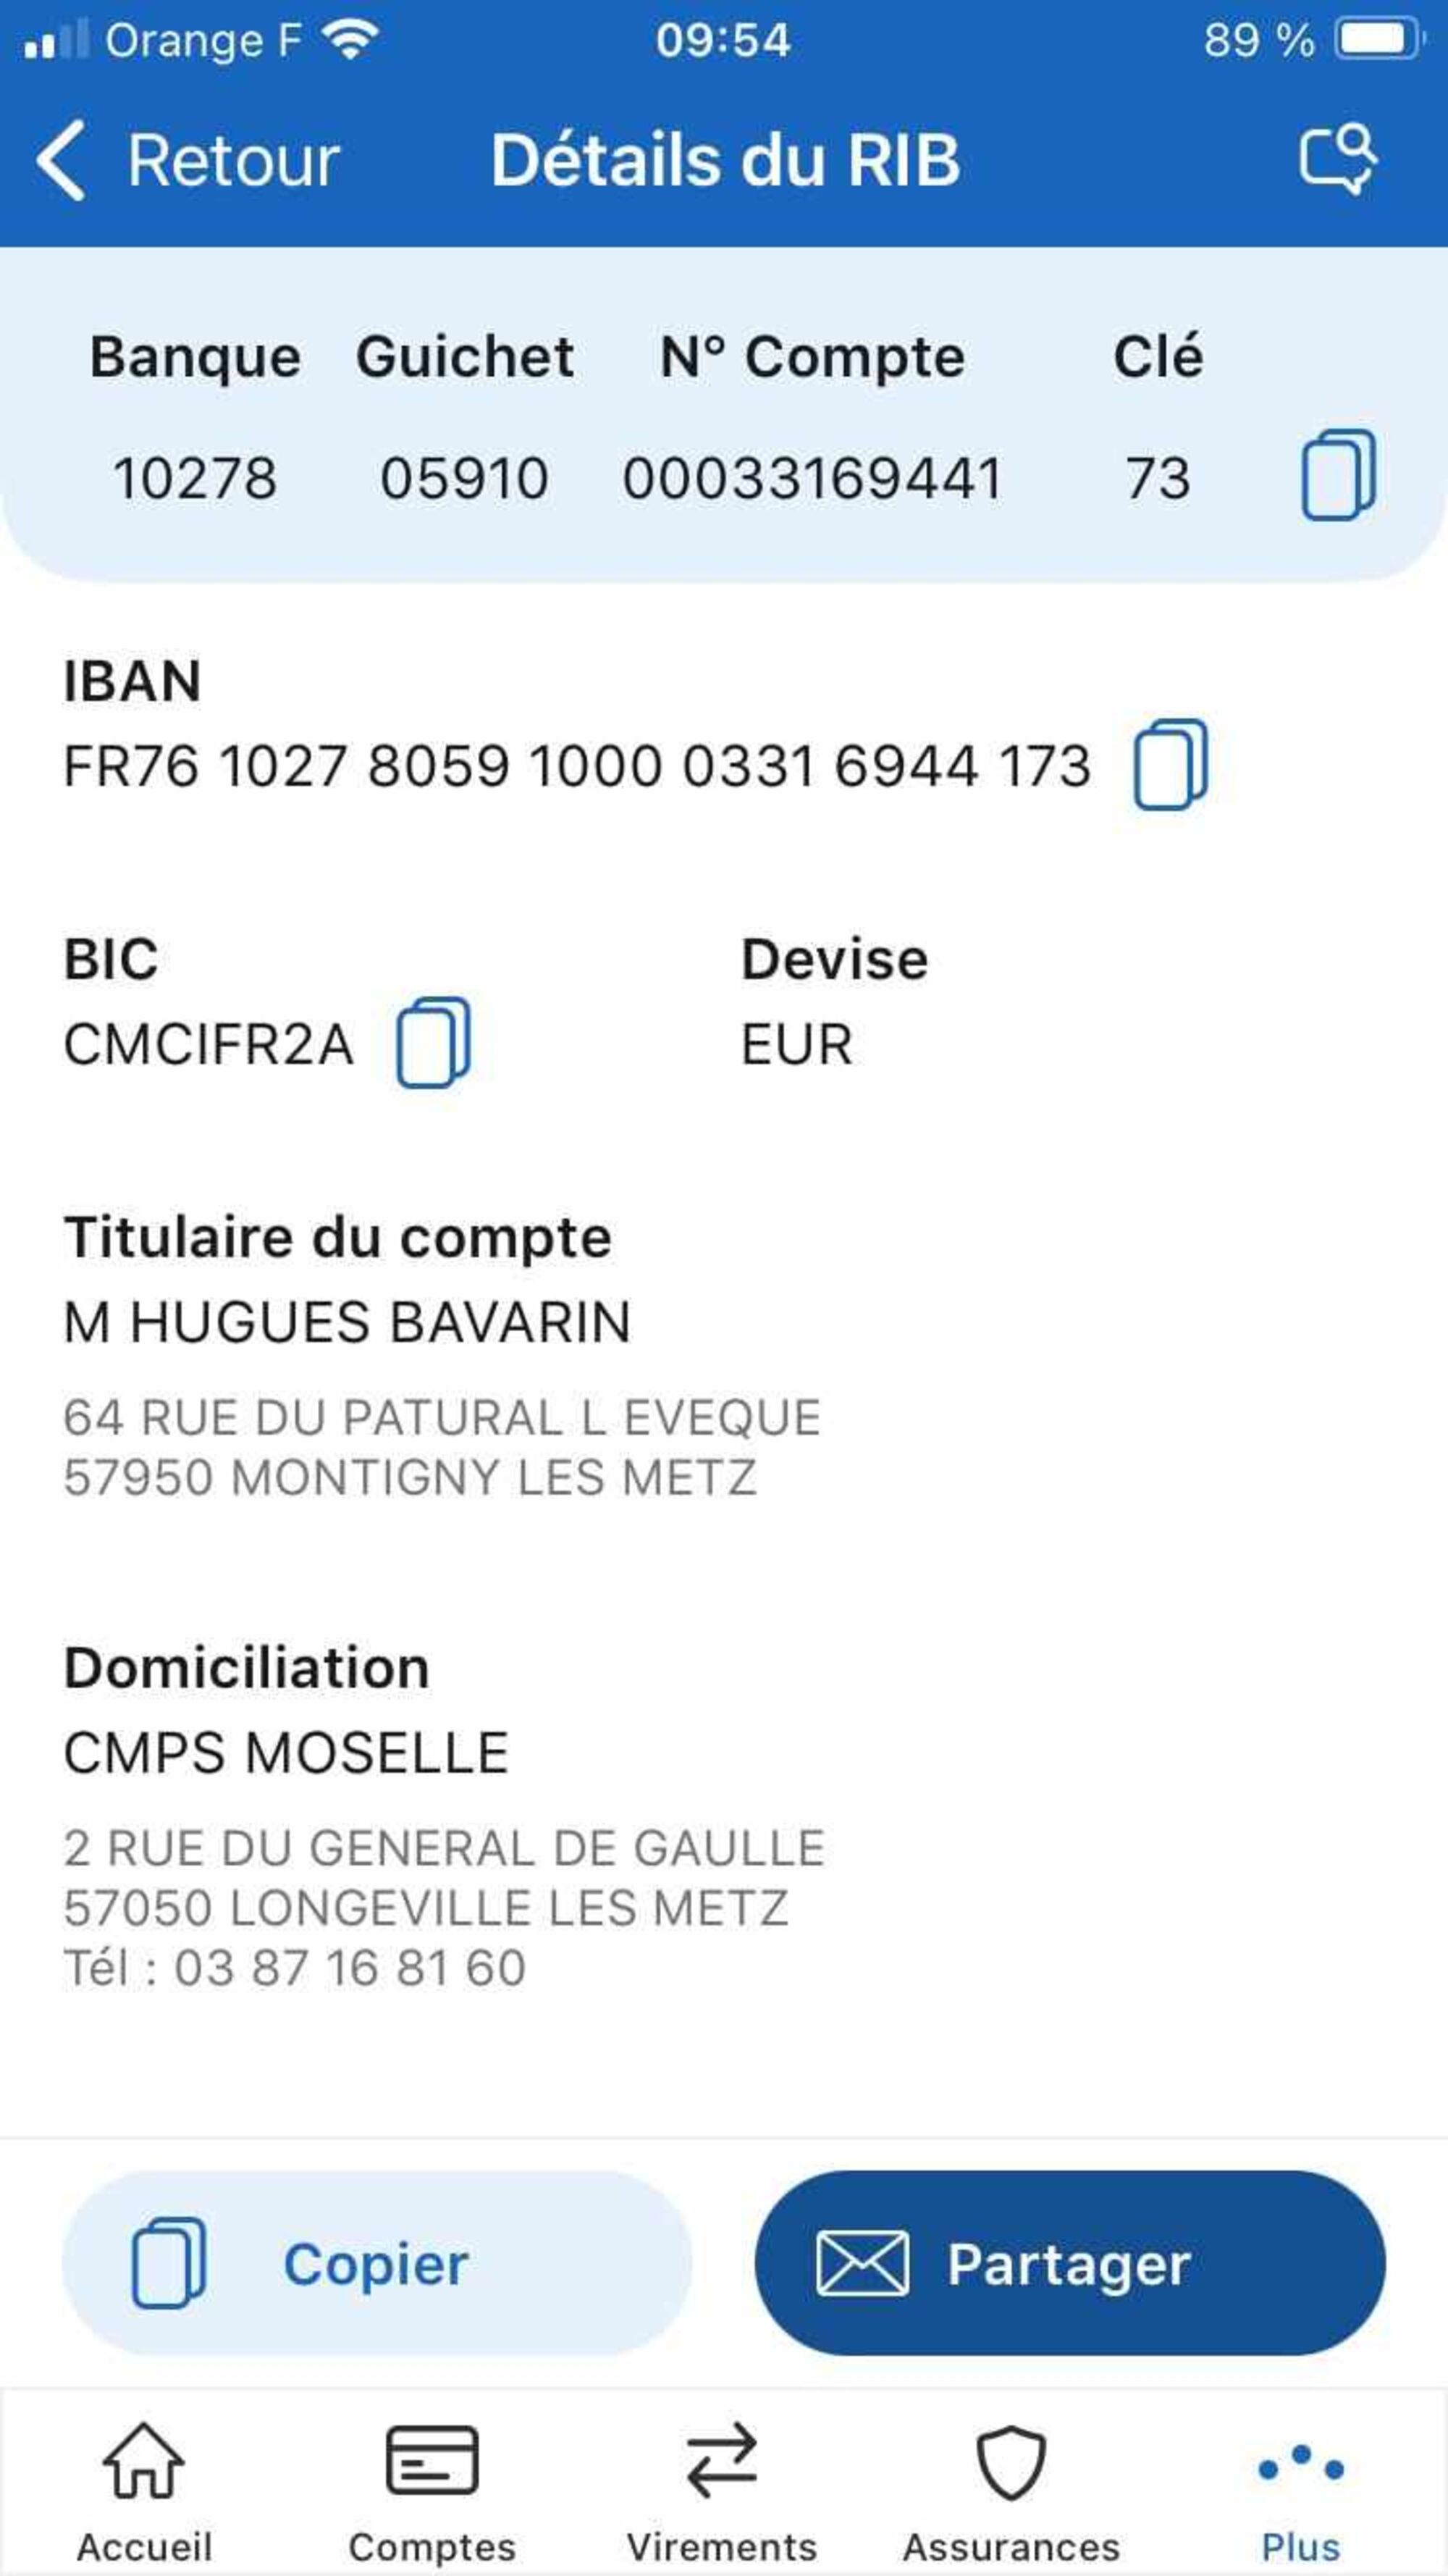Viewport: 1448px width, 2576px height.
Task: Tap the CMPS MOSELLE domiciliation name
Action: coord(286,1753)
